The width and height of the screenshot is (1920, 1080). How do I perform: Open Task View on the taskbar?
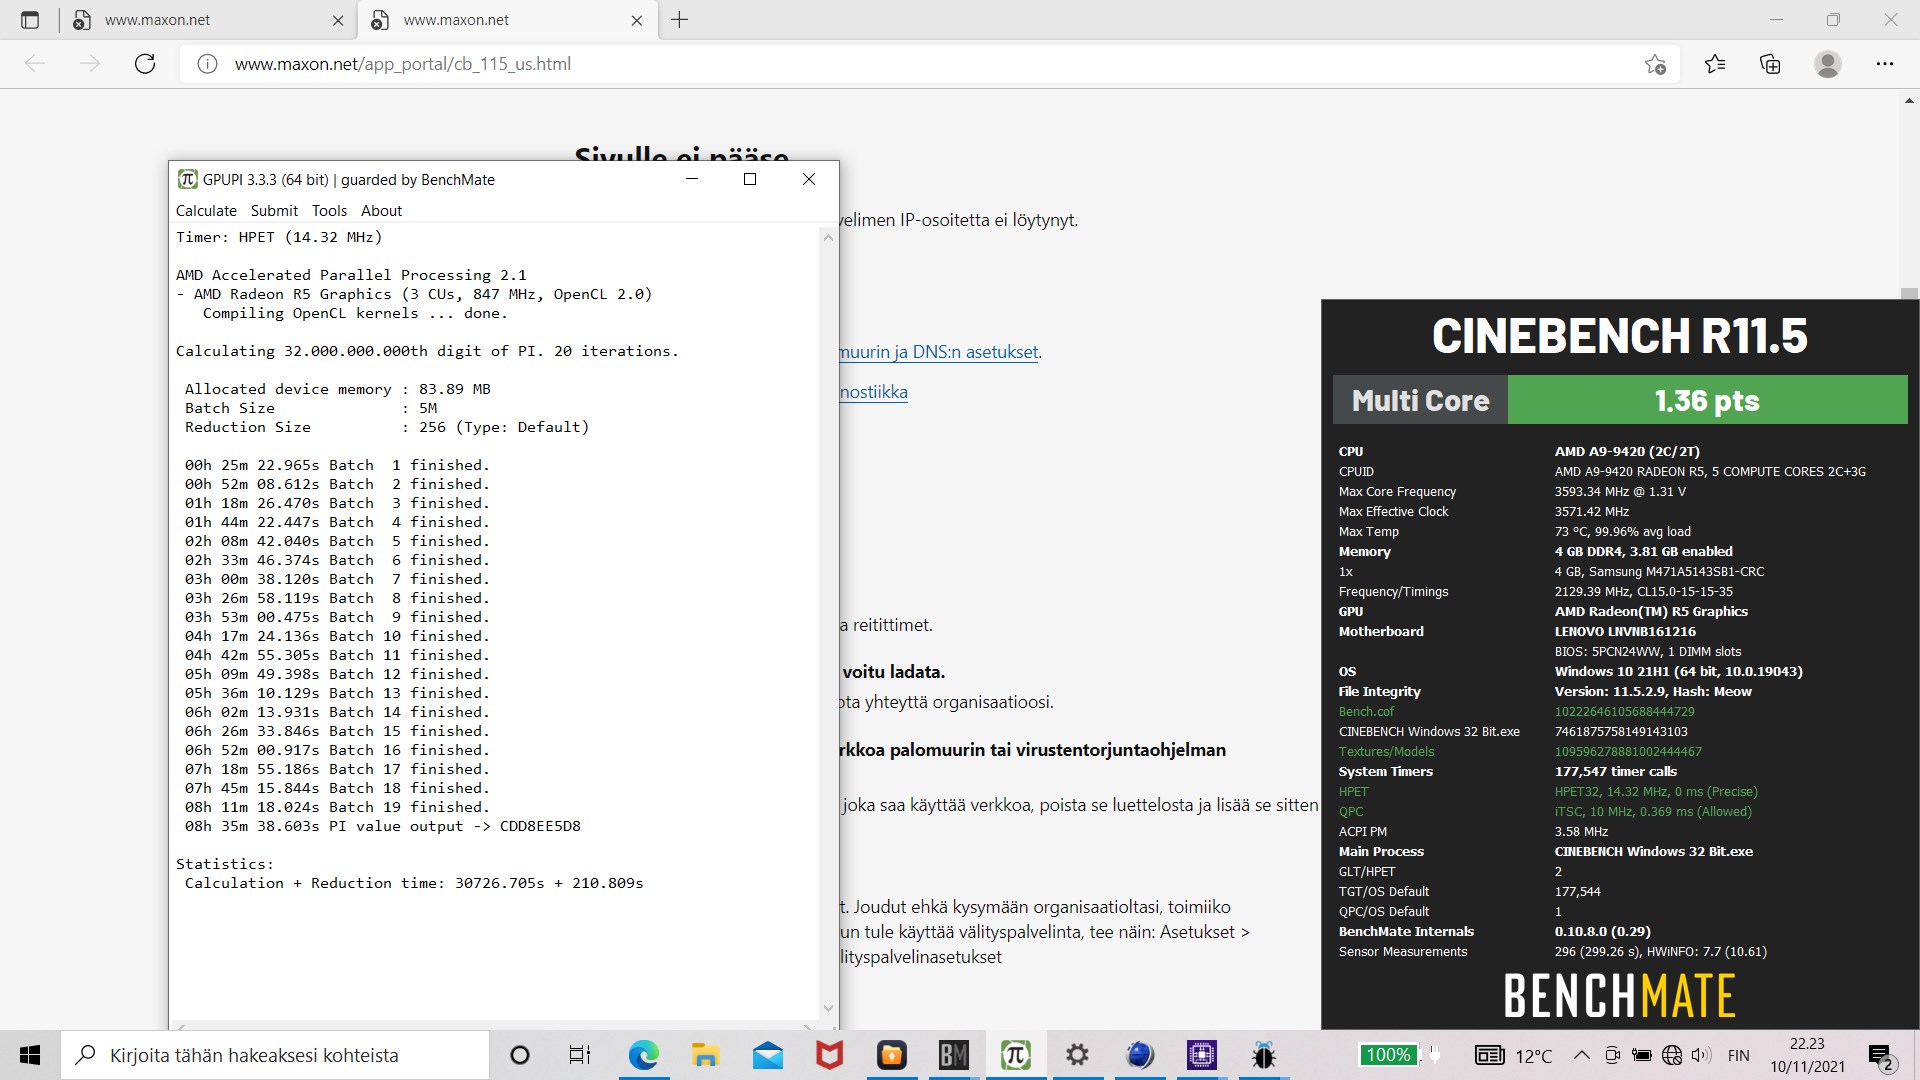pyautogui.click(x=579, y=1055)
